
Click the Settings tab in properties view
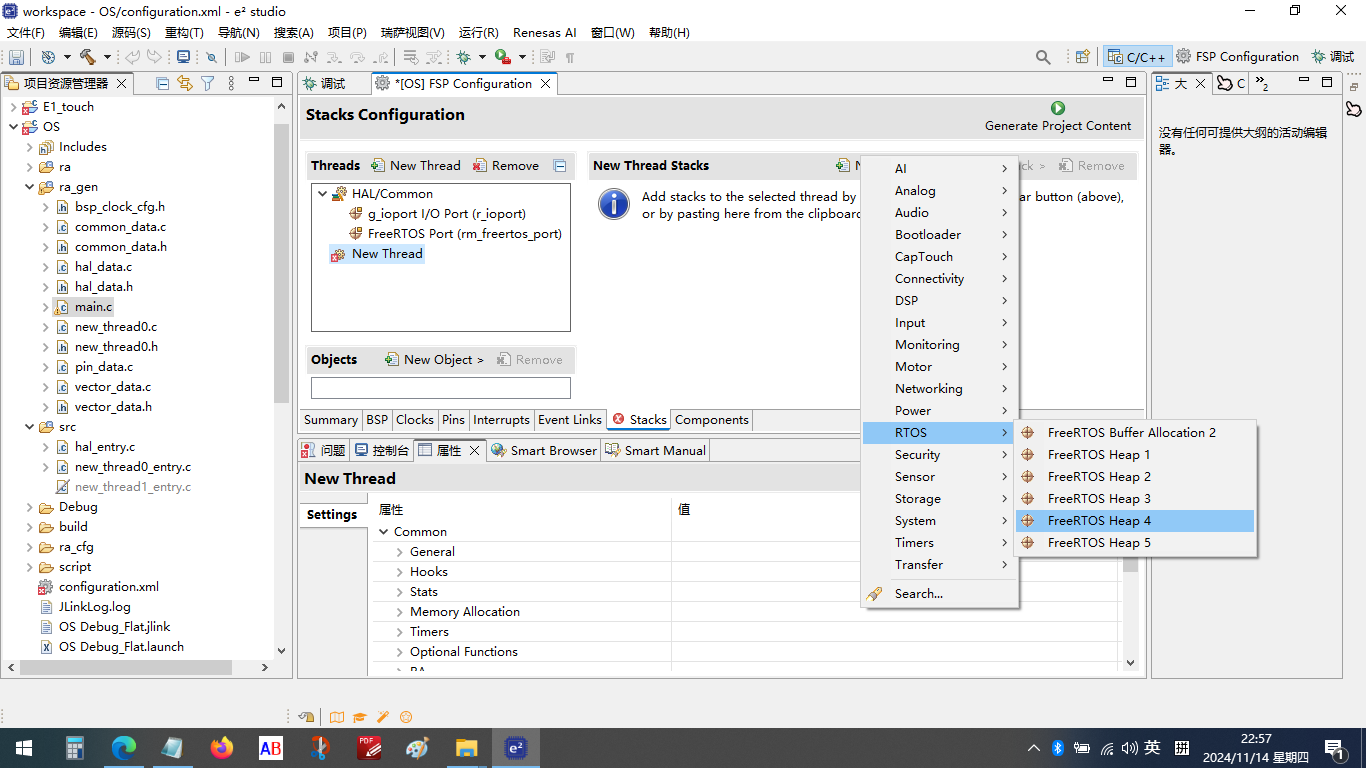[x=332, y=515]
